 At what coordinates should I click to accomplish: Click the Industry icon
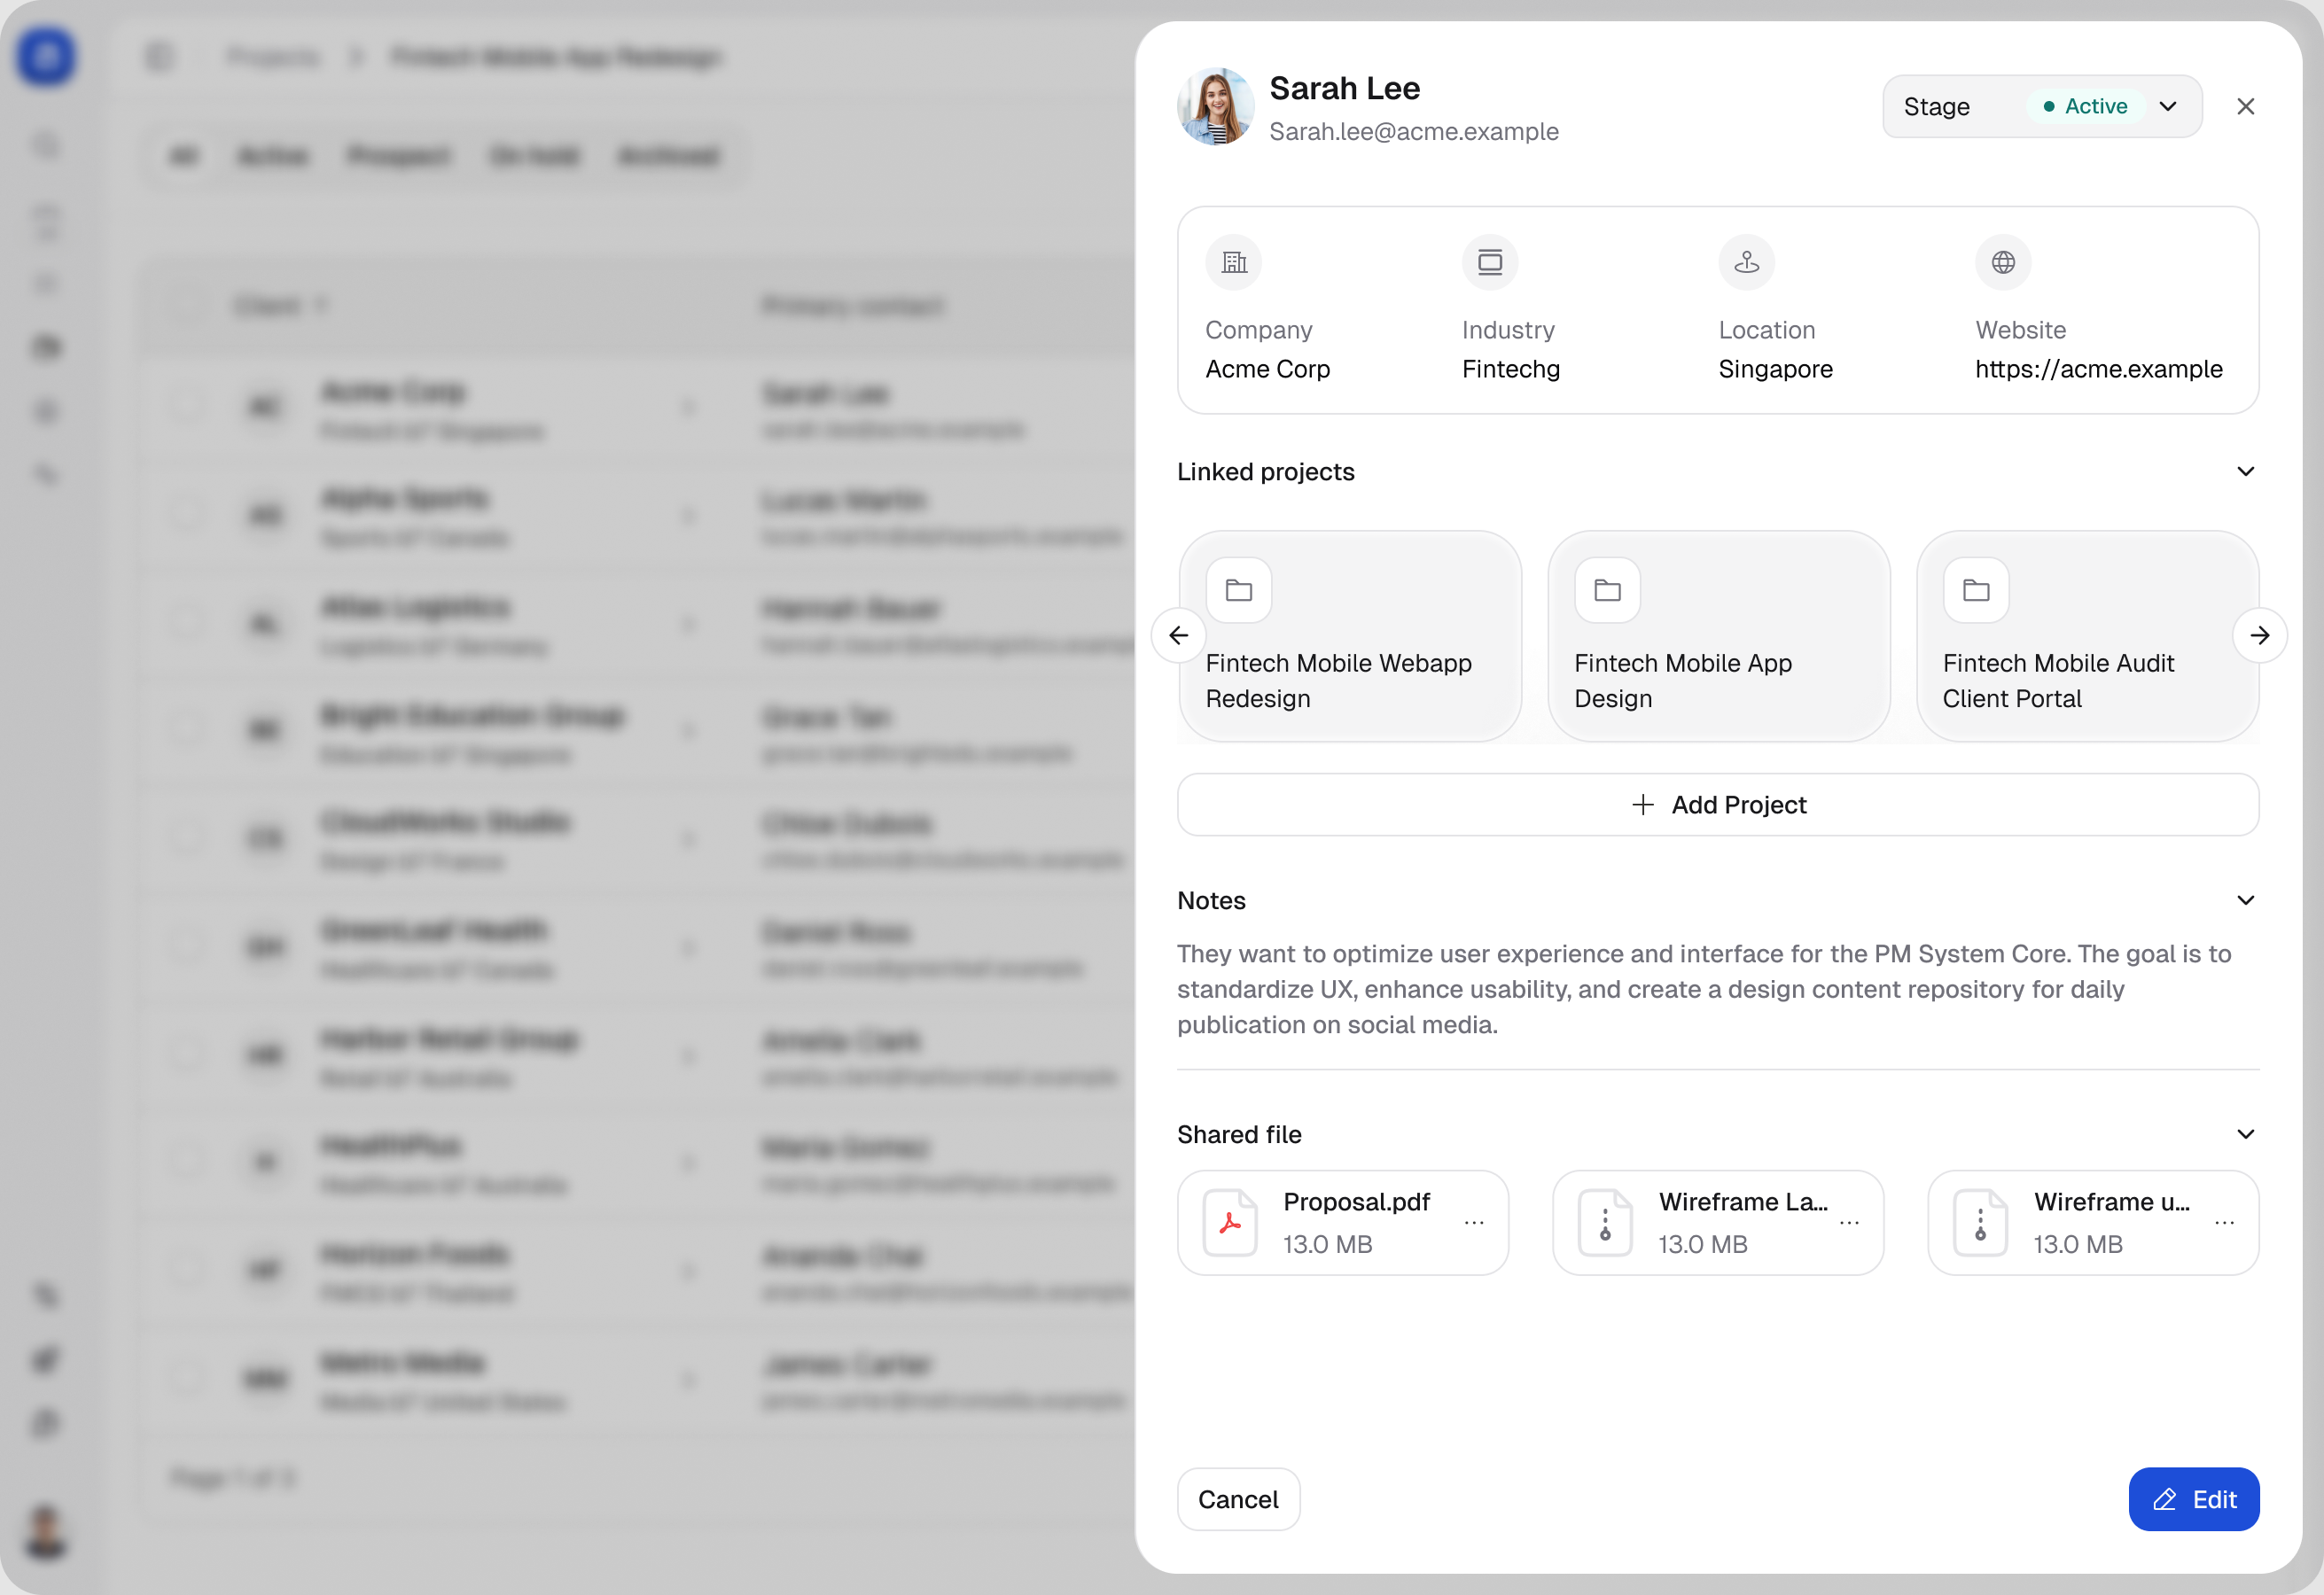click(x=1490, y=262)
